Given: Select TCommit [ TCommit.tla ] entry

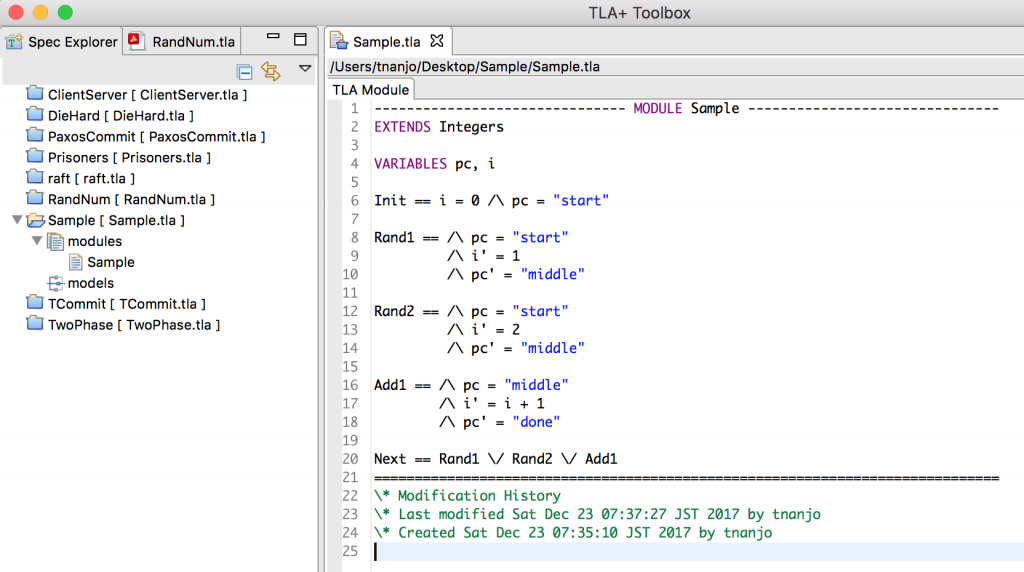Looking at the screenshot, I should [127, 304].
